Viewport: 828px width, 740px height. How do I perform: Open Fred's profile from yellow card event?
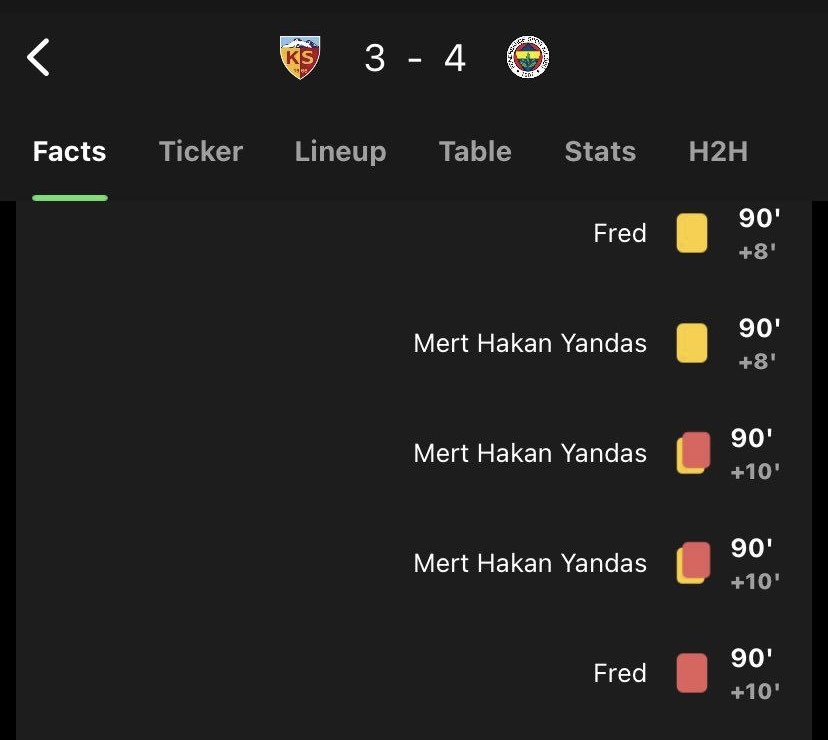620,233
